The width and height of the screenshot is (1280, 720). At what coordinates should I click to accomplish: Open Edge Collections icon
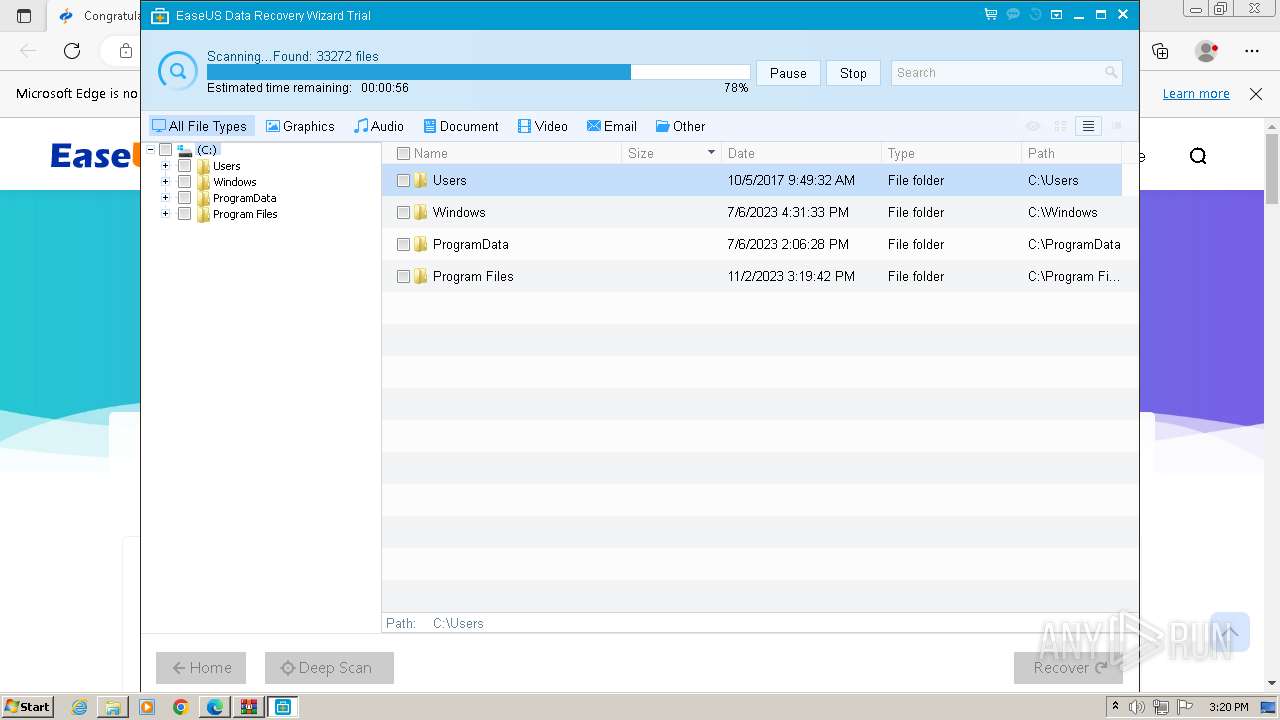pyautogui.click(x=1160, y=51)
